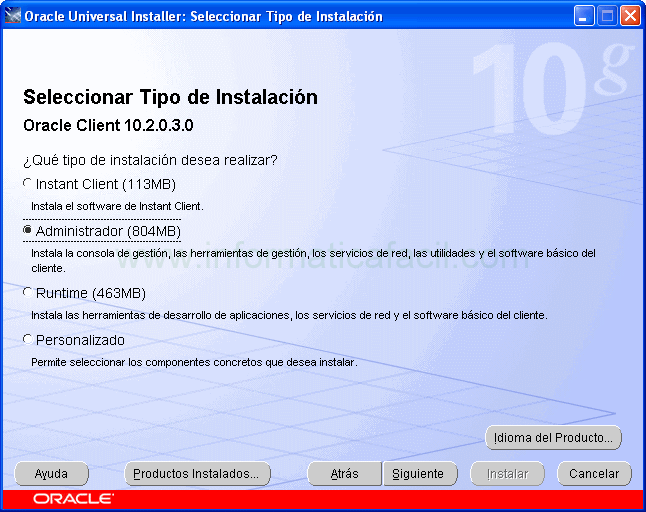
Task: Click the 'Oracle Client 10.2.0.3.0' subtitle text
Action: tap(108, 125)
